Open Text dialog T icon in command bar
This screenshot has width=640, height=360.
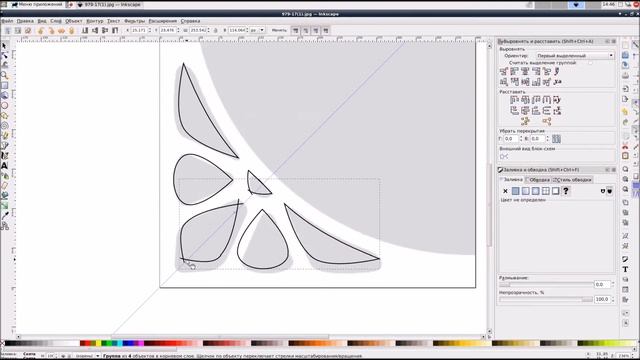point(625,269)
